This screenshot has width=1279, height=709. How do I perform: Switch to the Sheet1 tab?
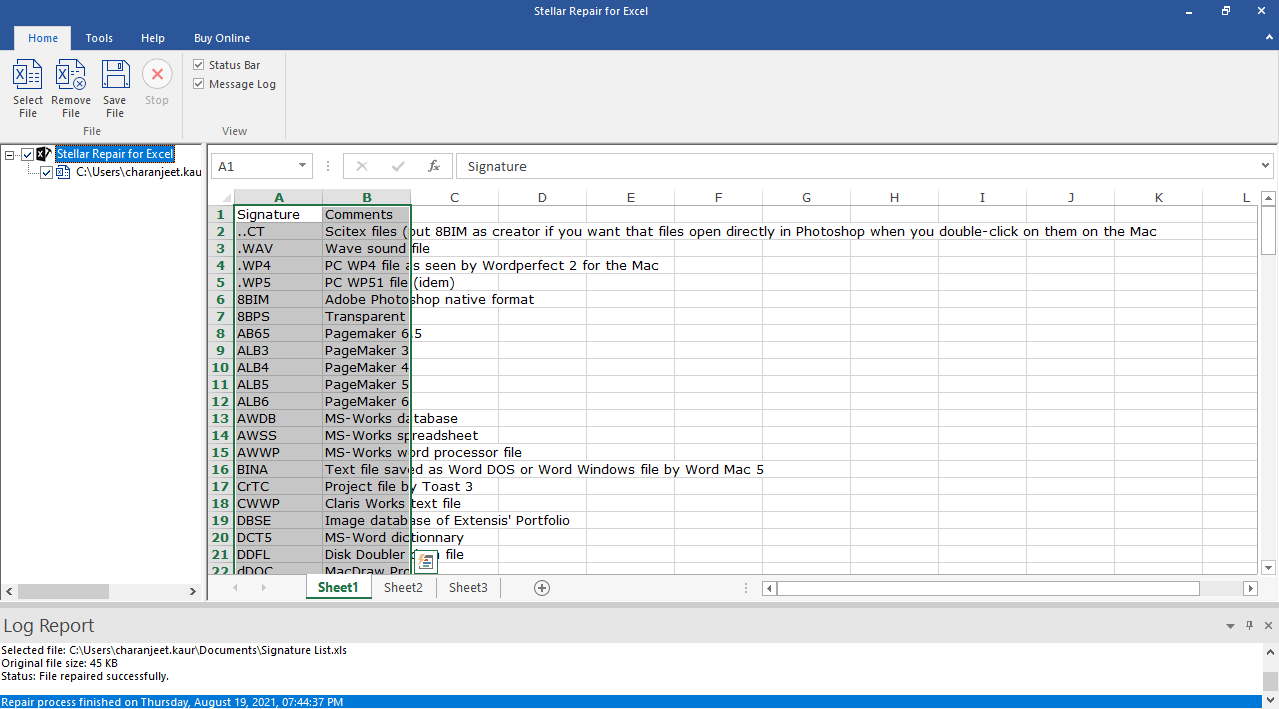pyautogui.click(x=338, y=588)
